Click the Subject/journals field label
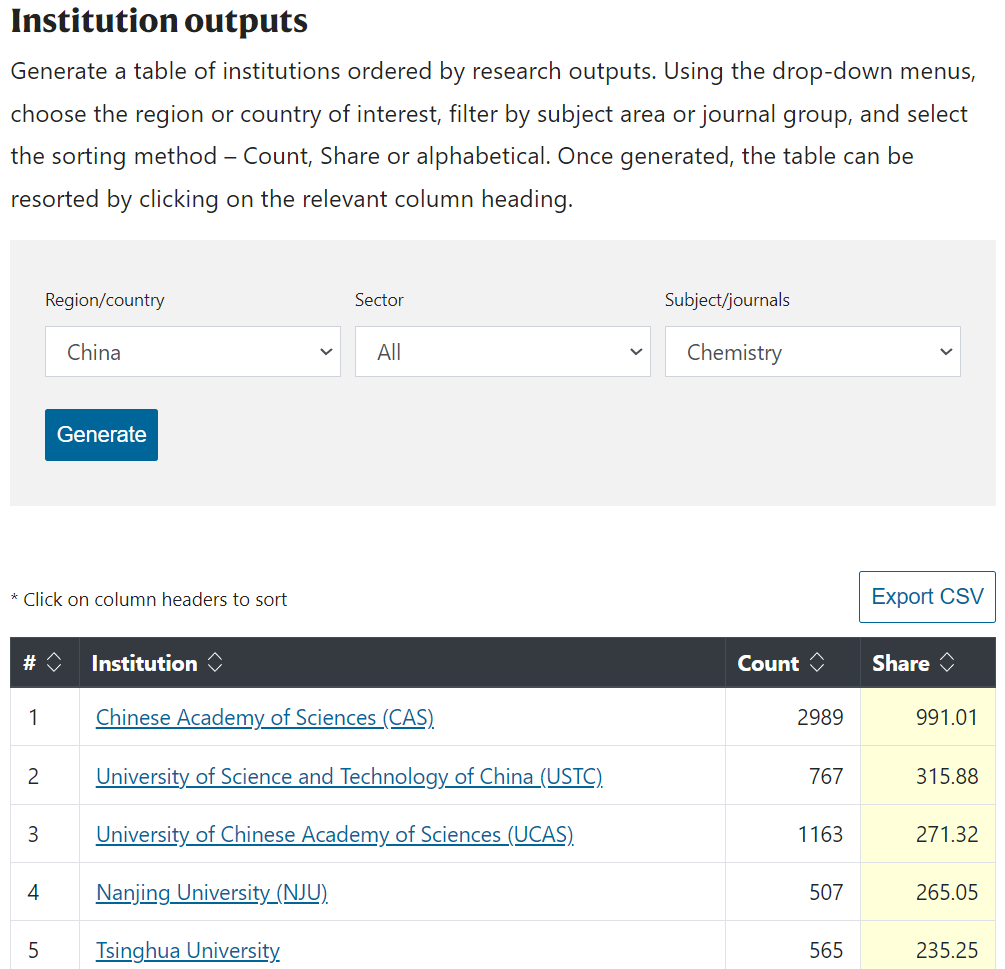1005x969 pixels. point(727,300)
